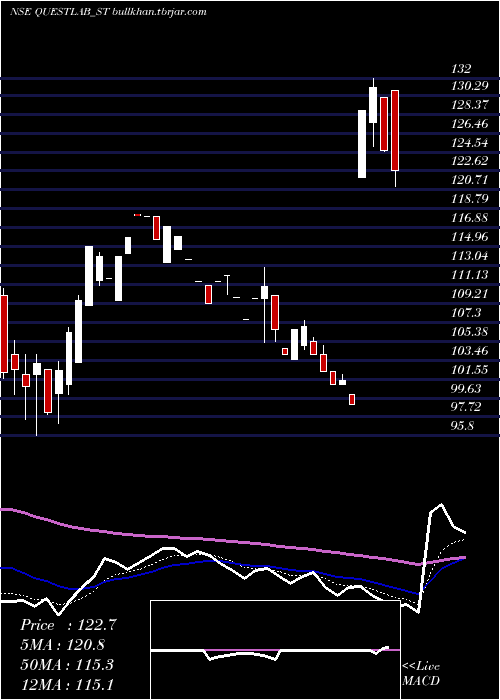Click the 5MA : 120.8 readout

click(62, 645)
